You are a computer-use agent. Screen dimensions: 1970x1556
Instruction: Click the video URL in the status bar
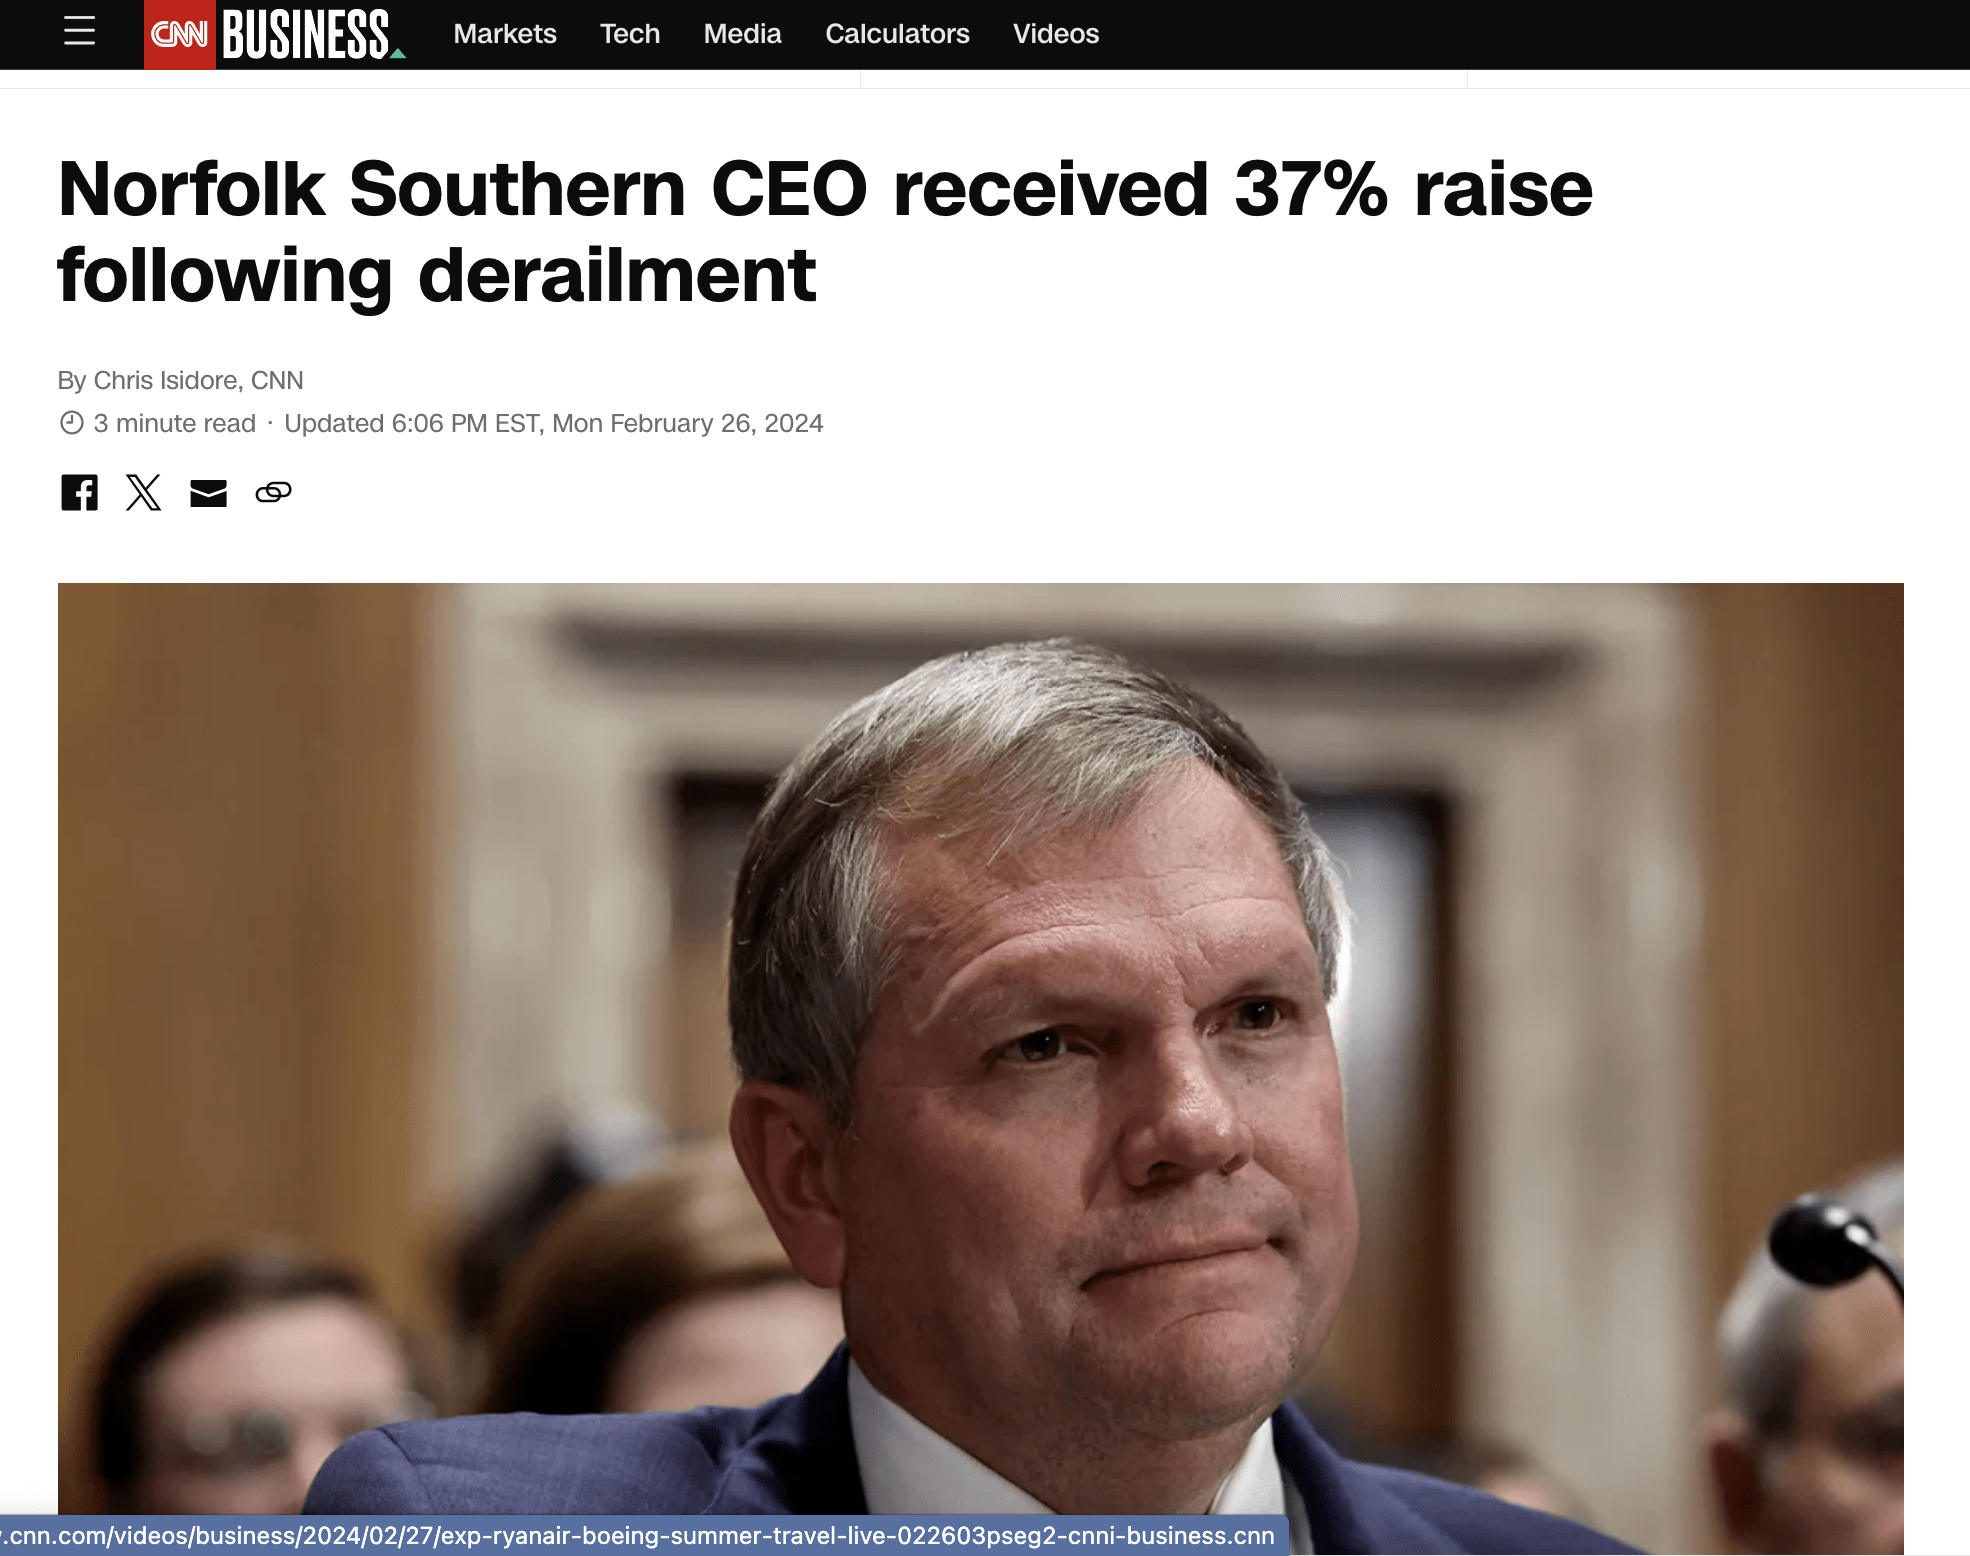point(640,1535)
